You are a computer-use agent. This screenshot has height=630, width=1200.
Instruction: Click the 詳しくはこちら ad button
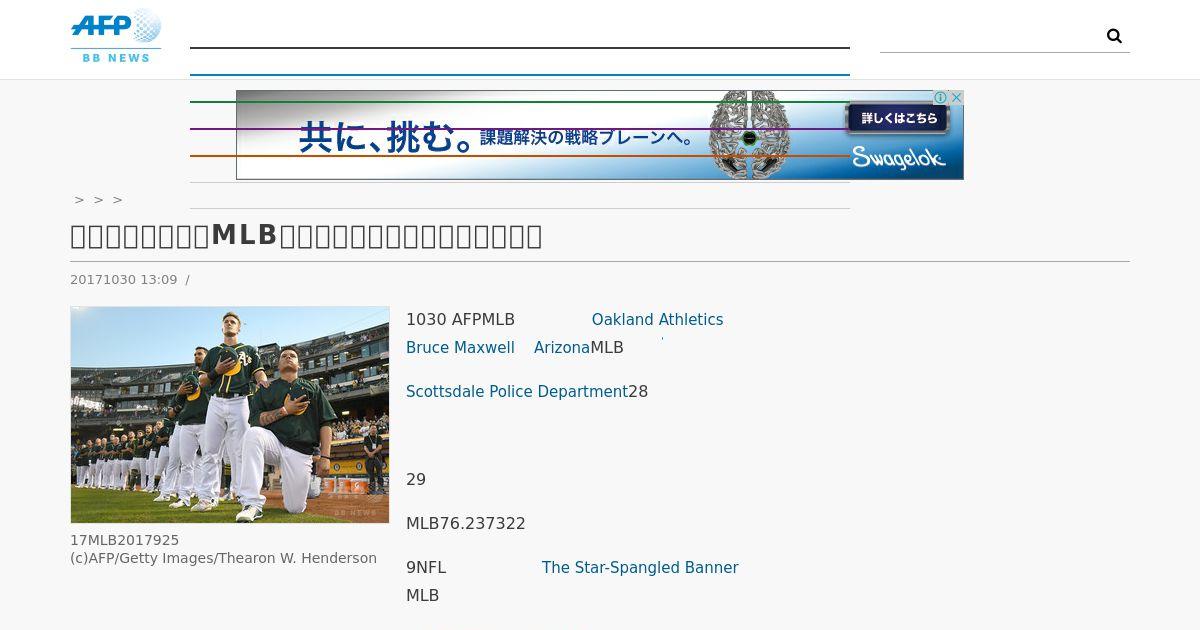[898, 118]
